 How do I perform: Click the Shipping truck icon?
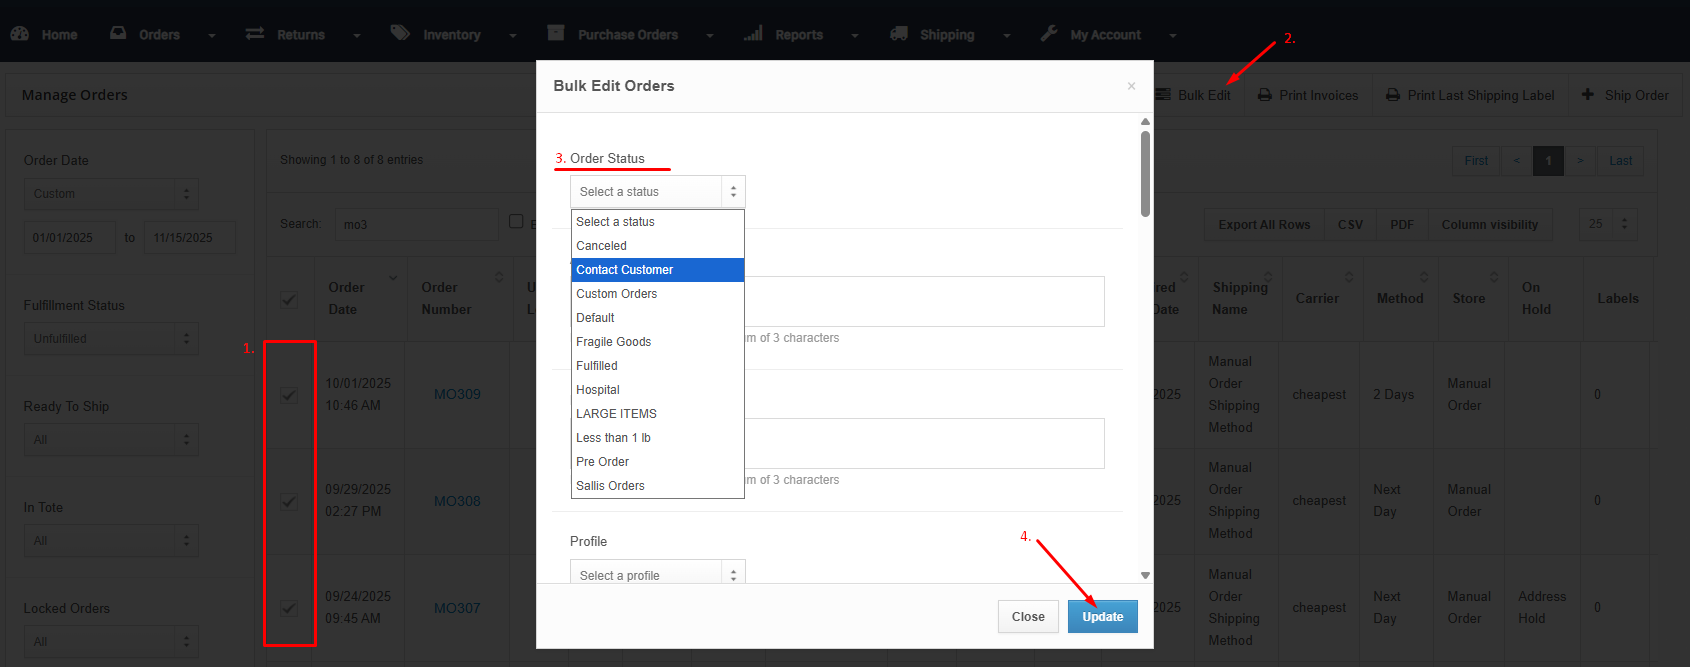click(x=899, y=34)
